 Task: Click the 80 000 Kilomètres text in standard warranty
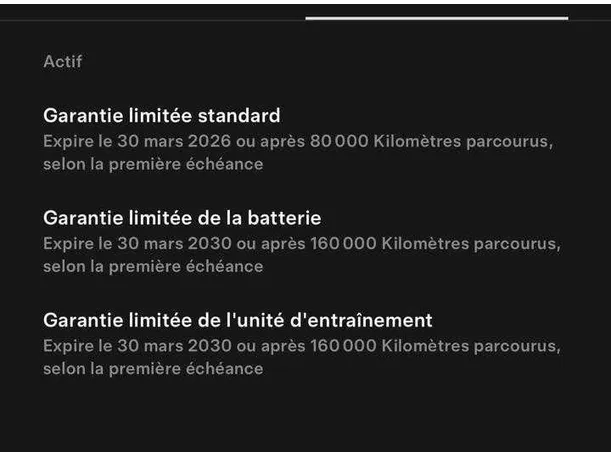point(385,142)
